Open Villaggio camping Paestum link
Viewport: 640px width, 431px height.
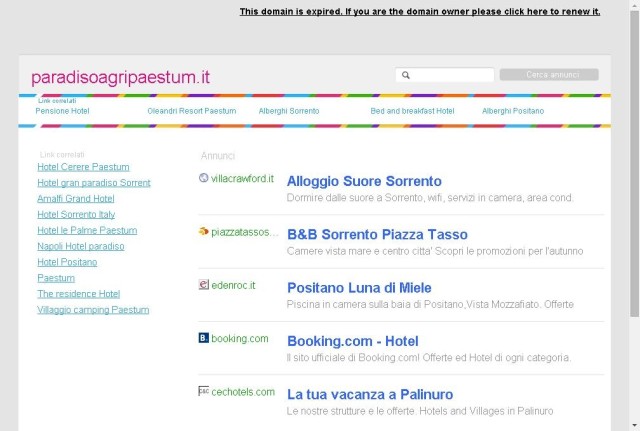point(93,310)
